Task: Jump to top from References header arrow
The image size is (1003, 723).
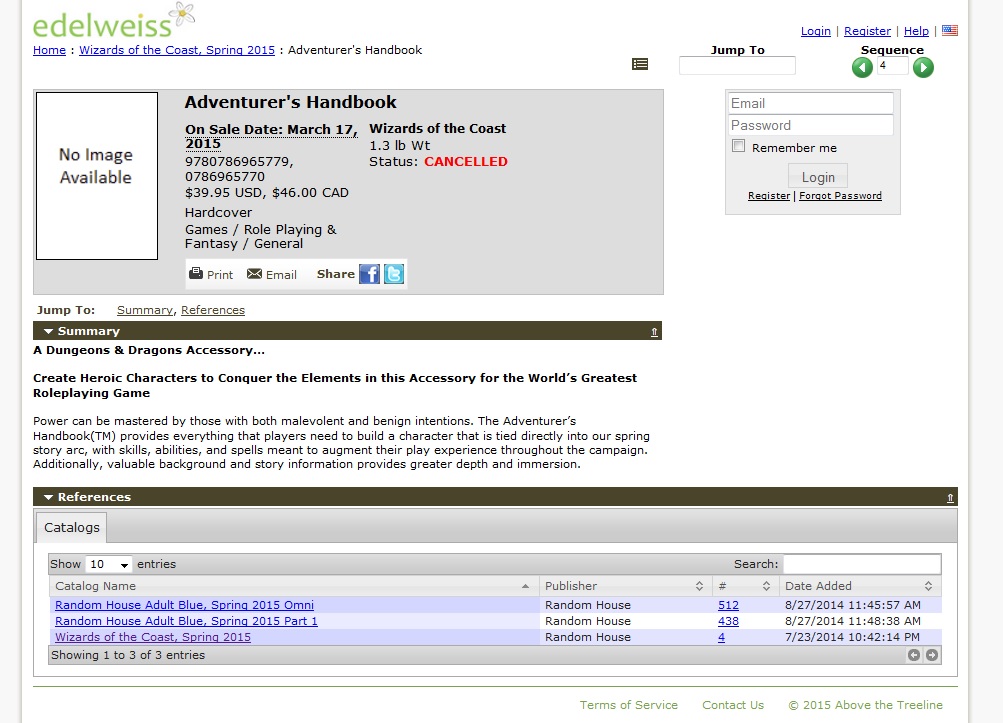Action: coord(950,498)
